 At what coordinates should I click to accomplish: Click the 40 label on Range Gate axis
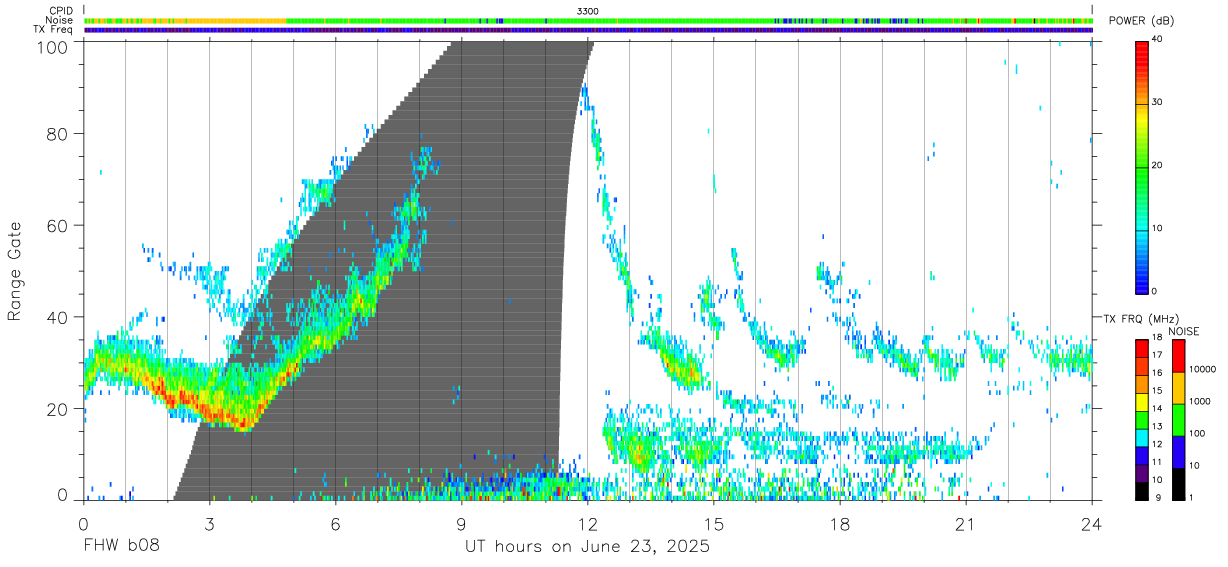click(58, 318)
